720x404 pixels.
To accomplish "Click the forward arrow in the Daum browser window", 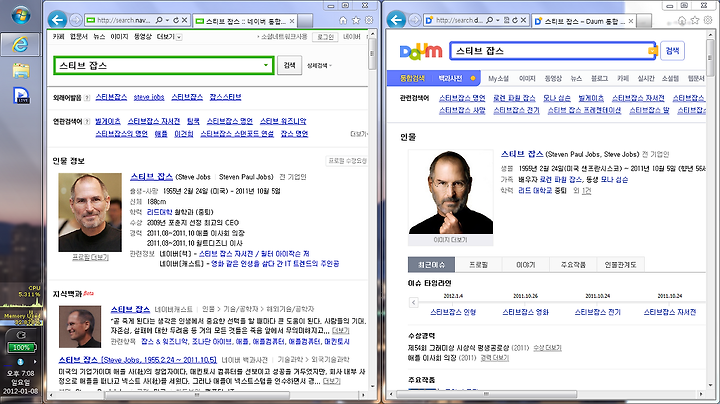I will pyautogui.click(x=415, y=20).
